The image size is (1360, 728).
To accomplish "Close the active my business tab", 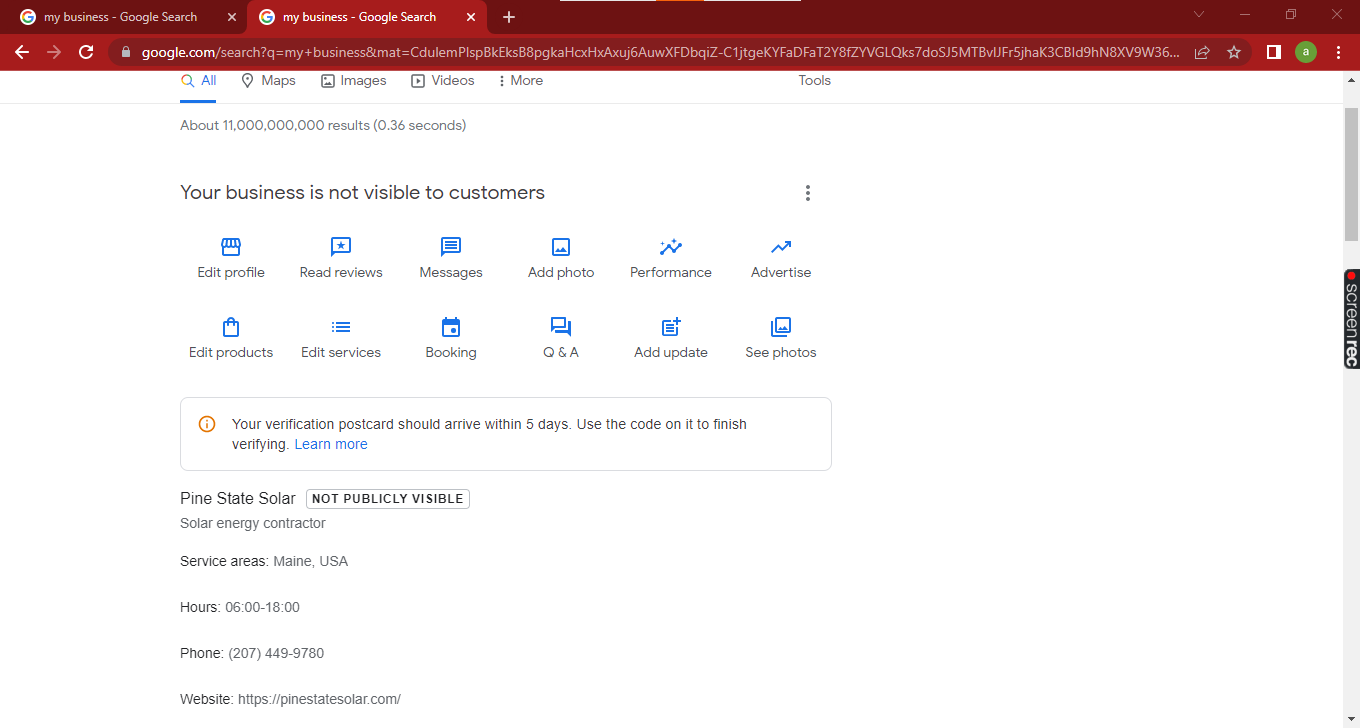I will point(471,17).
